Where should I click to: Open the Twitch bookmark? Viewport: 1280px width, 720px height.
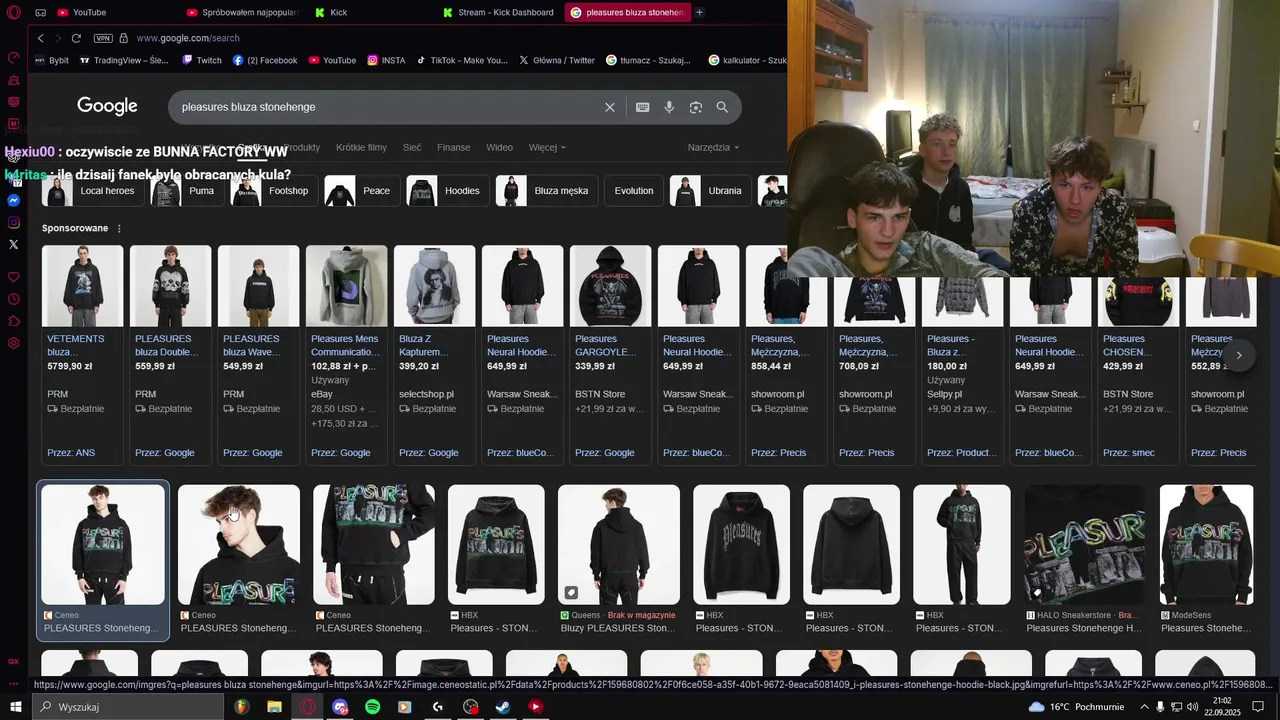tap(201, 60)
